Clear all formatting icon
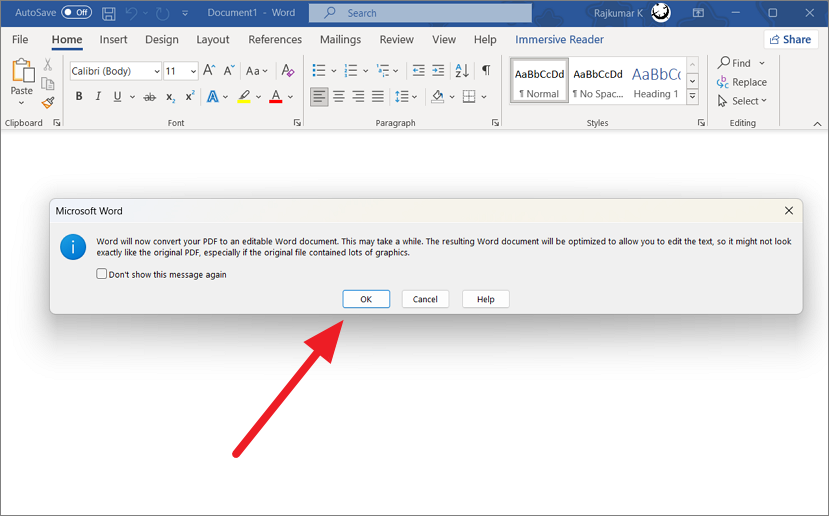 [x=288, y=70]
